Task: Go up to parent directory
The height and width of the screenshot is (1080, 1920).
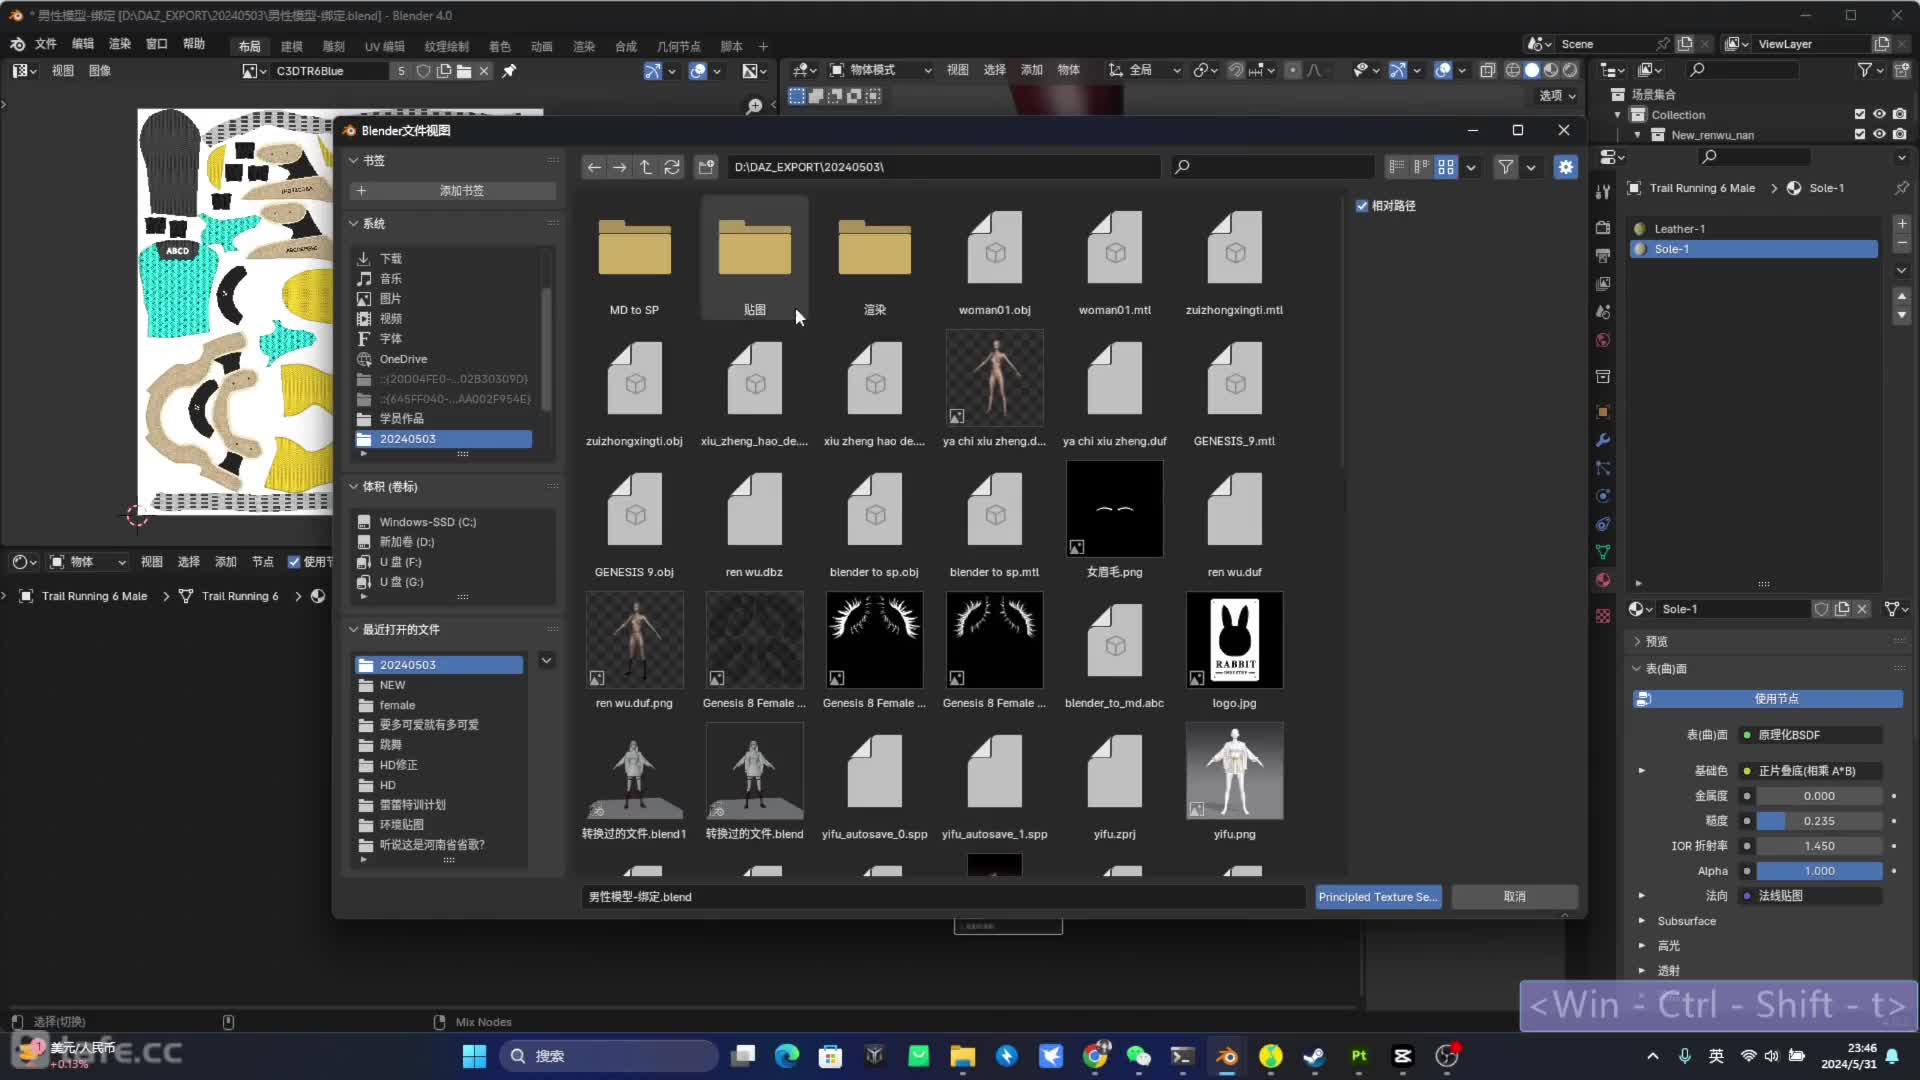Action: (646, 167)
